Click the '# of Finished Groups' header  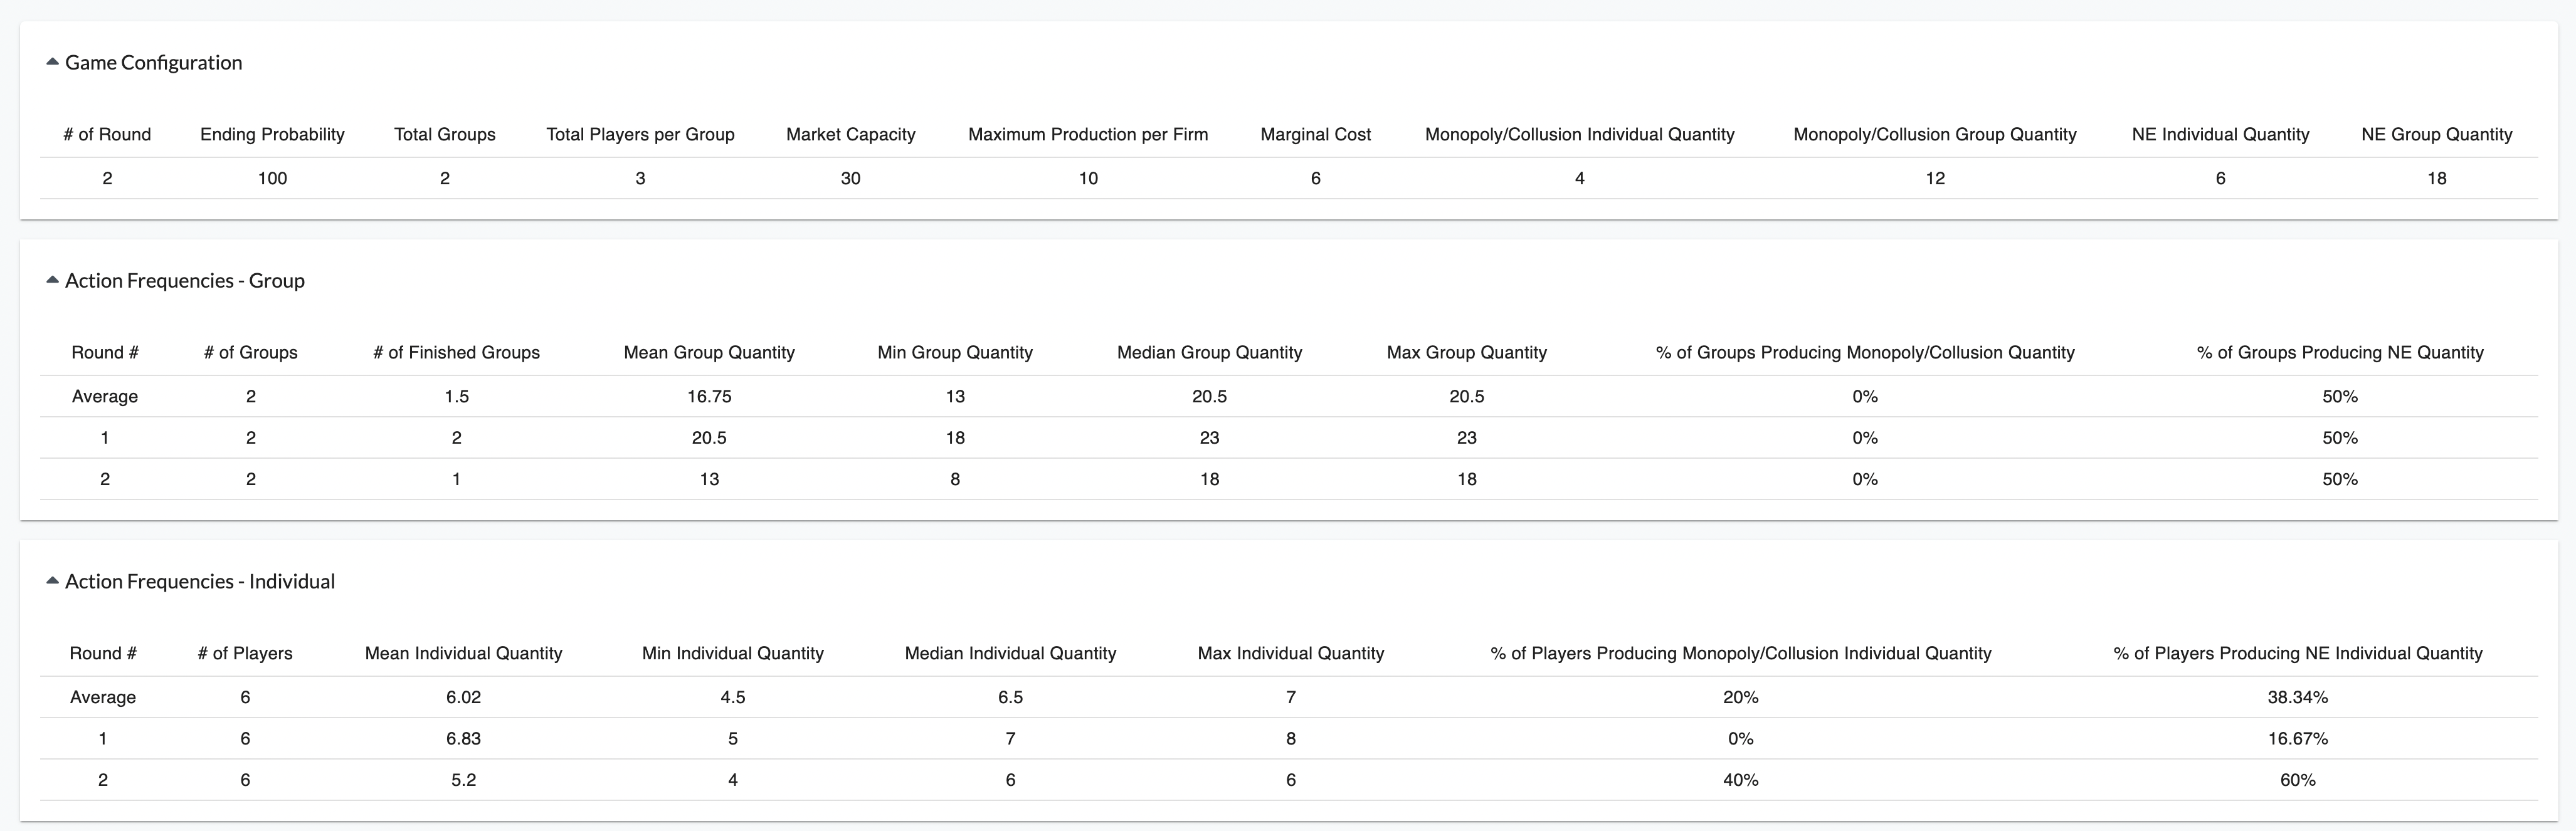coord(456,352)
